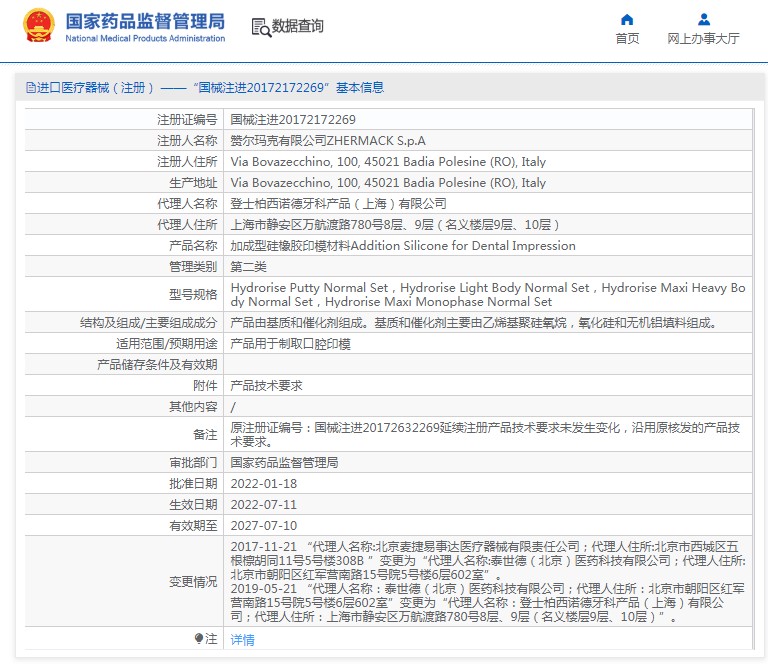Select registration number 国械注进20172172269 cell

pyautogui.click(x=293, y=120)
